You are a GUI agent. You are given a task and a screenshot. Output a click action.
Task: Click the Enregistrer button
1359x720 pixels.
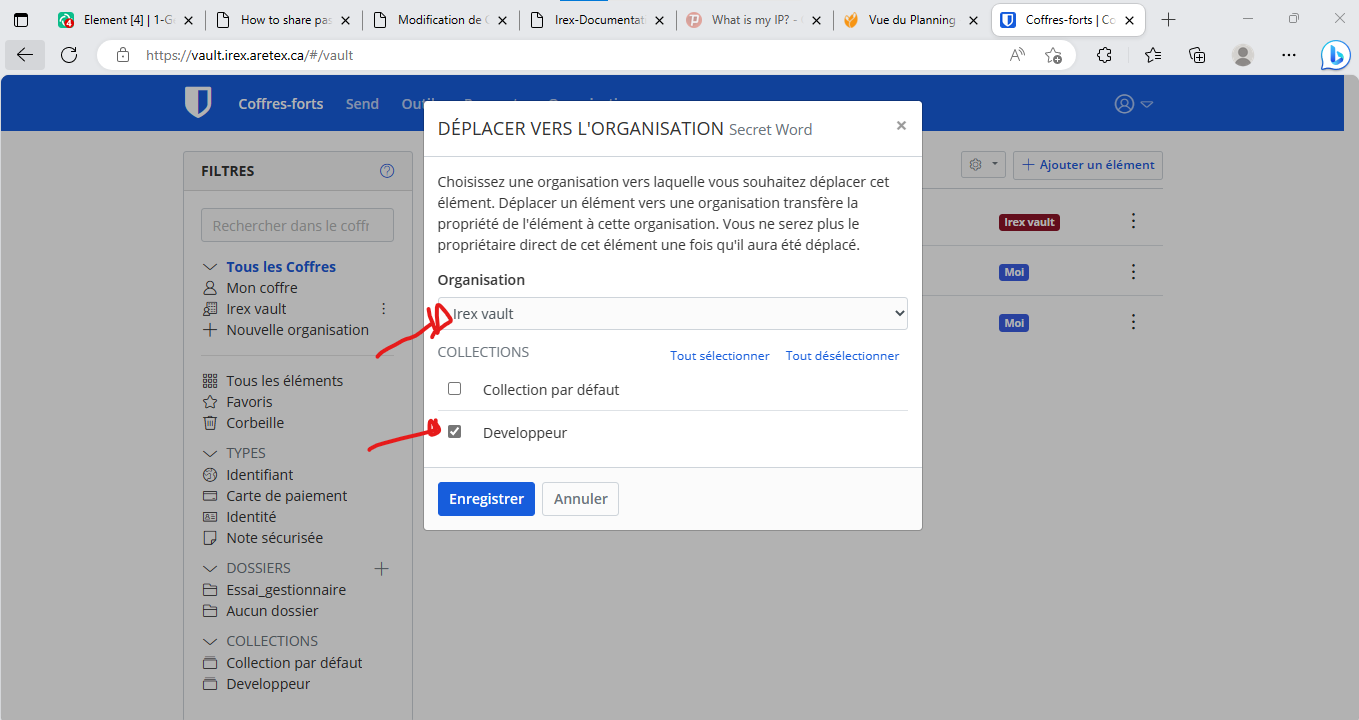point(486,499)
